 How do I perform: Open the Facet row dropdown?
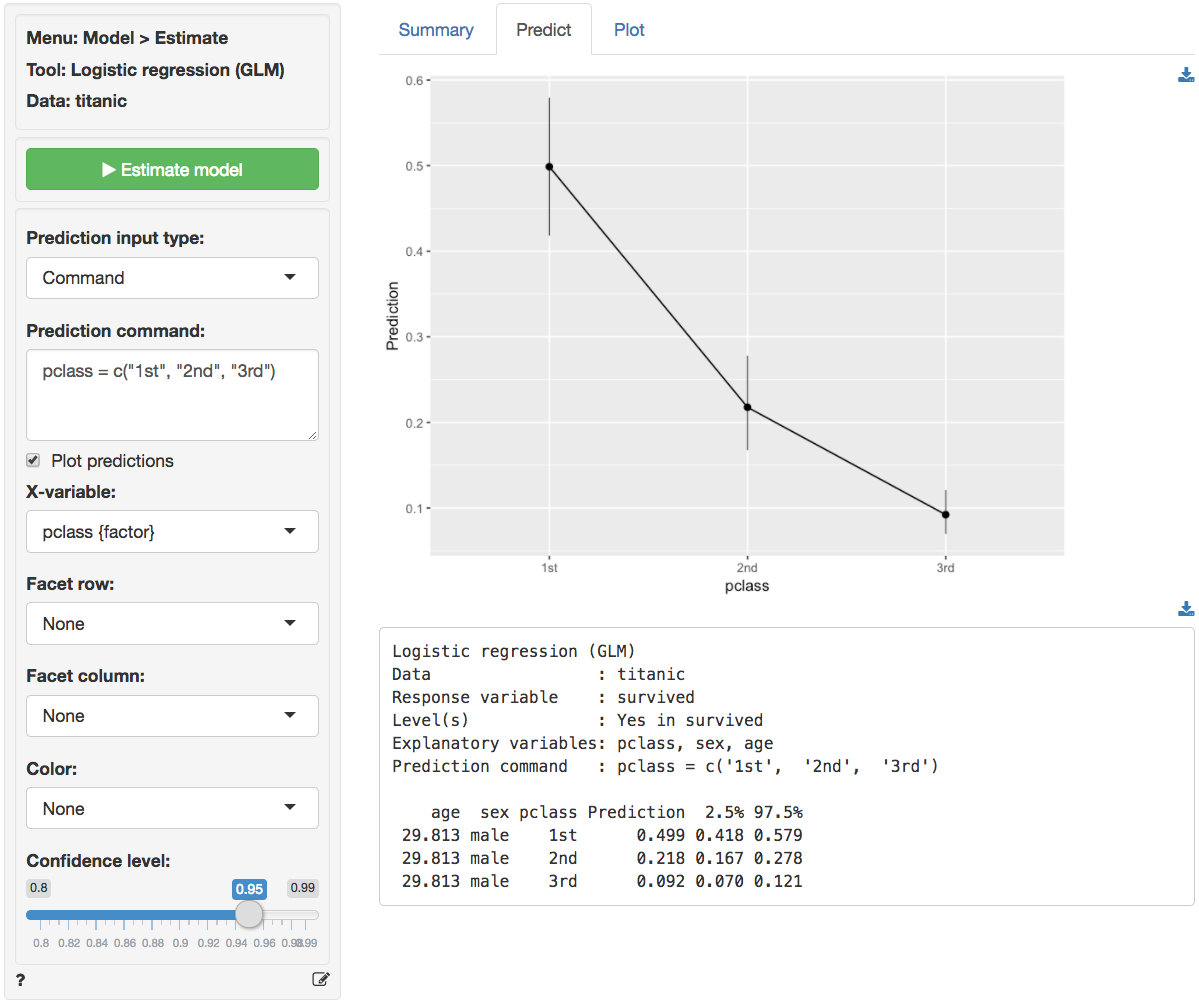(172, 624)
